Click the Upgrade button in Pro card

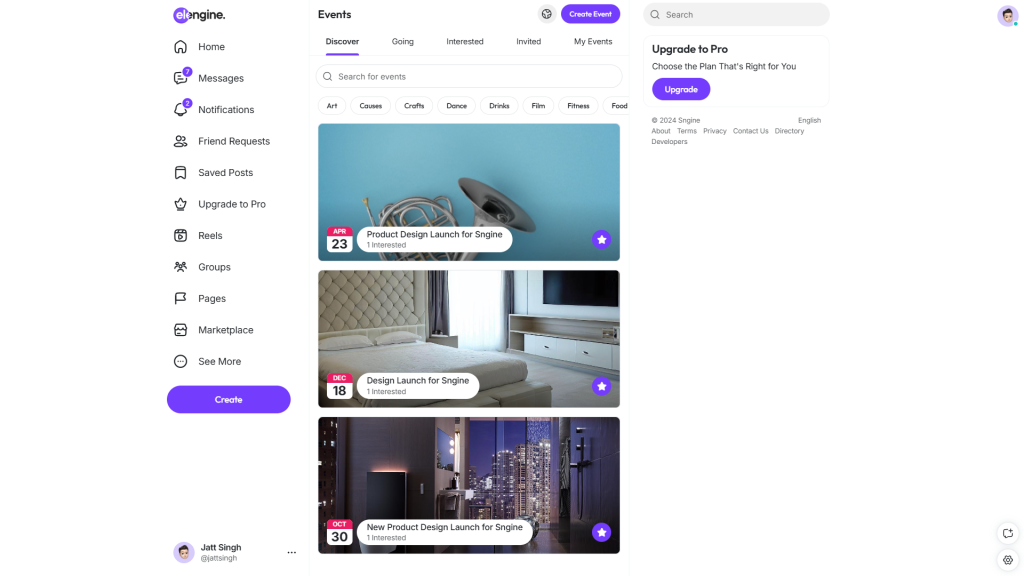tap(681, 89)
